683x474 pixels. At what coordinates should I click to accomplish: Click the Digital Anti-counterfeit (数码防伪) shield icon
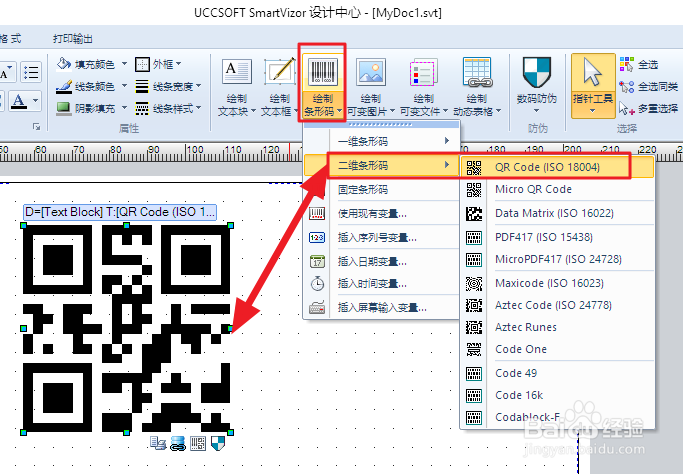[x=537, y=72]
